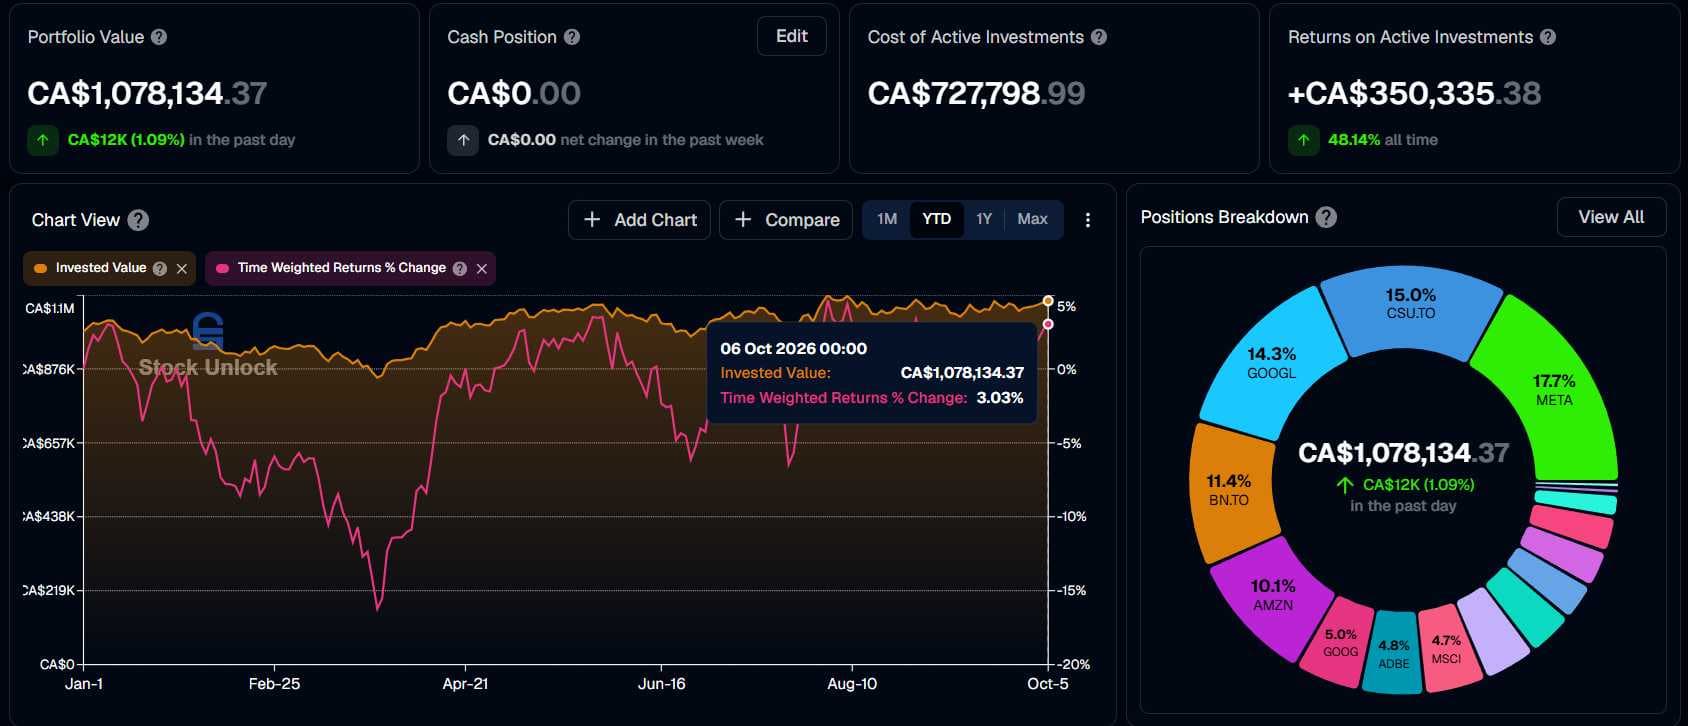Click the +CA$350,335.38 returns amount
The height and width of the screenshot is (726, 1688).
(1414, 93)
